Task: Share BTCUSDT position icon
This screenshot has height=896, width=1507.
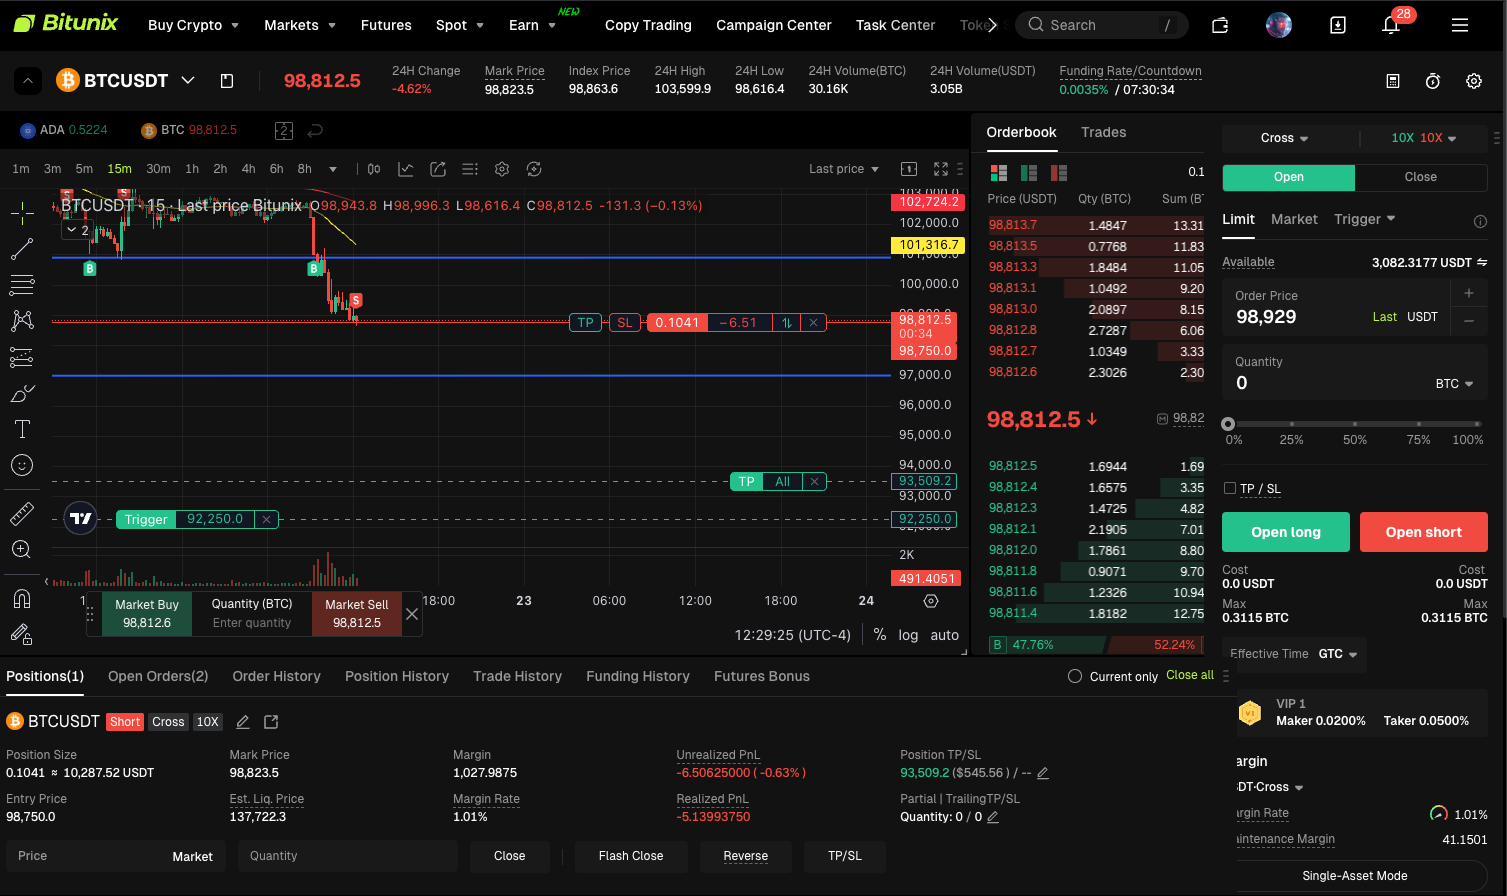Action: 271,721
